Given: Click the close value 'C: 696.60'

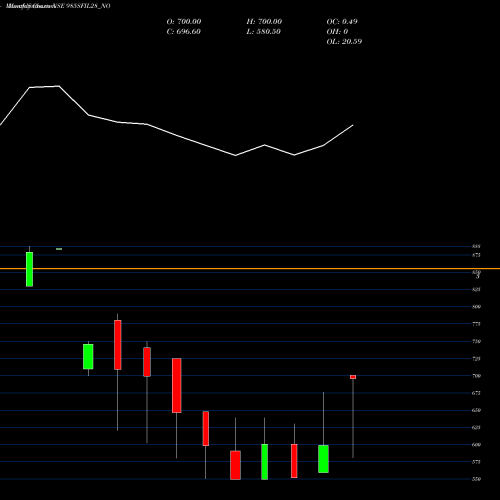Looking at the screenshot, I should pos(183,32).
